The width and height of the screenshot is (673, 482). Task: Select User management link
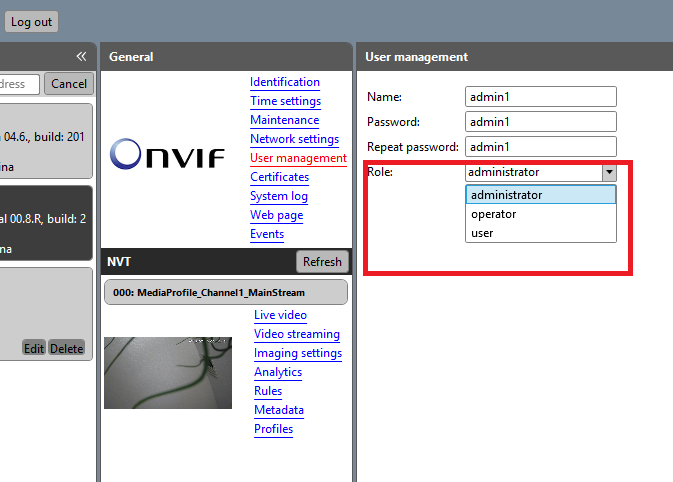[298, 158]
